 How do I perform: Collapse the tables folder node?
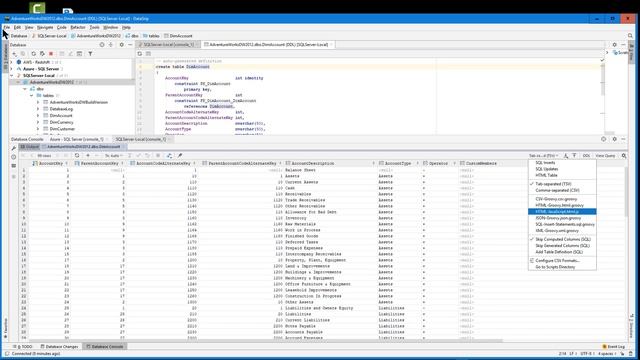pos(31,96)
